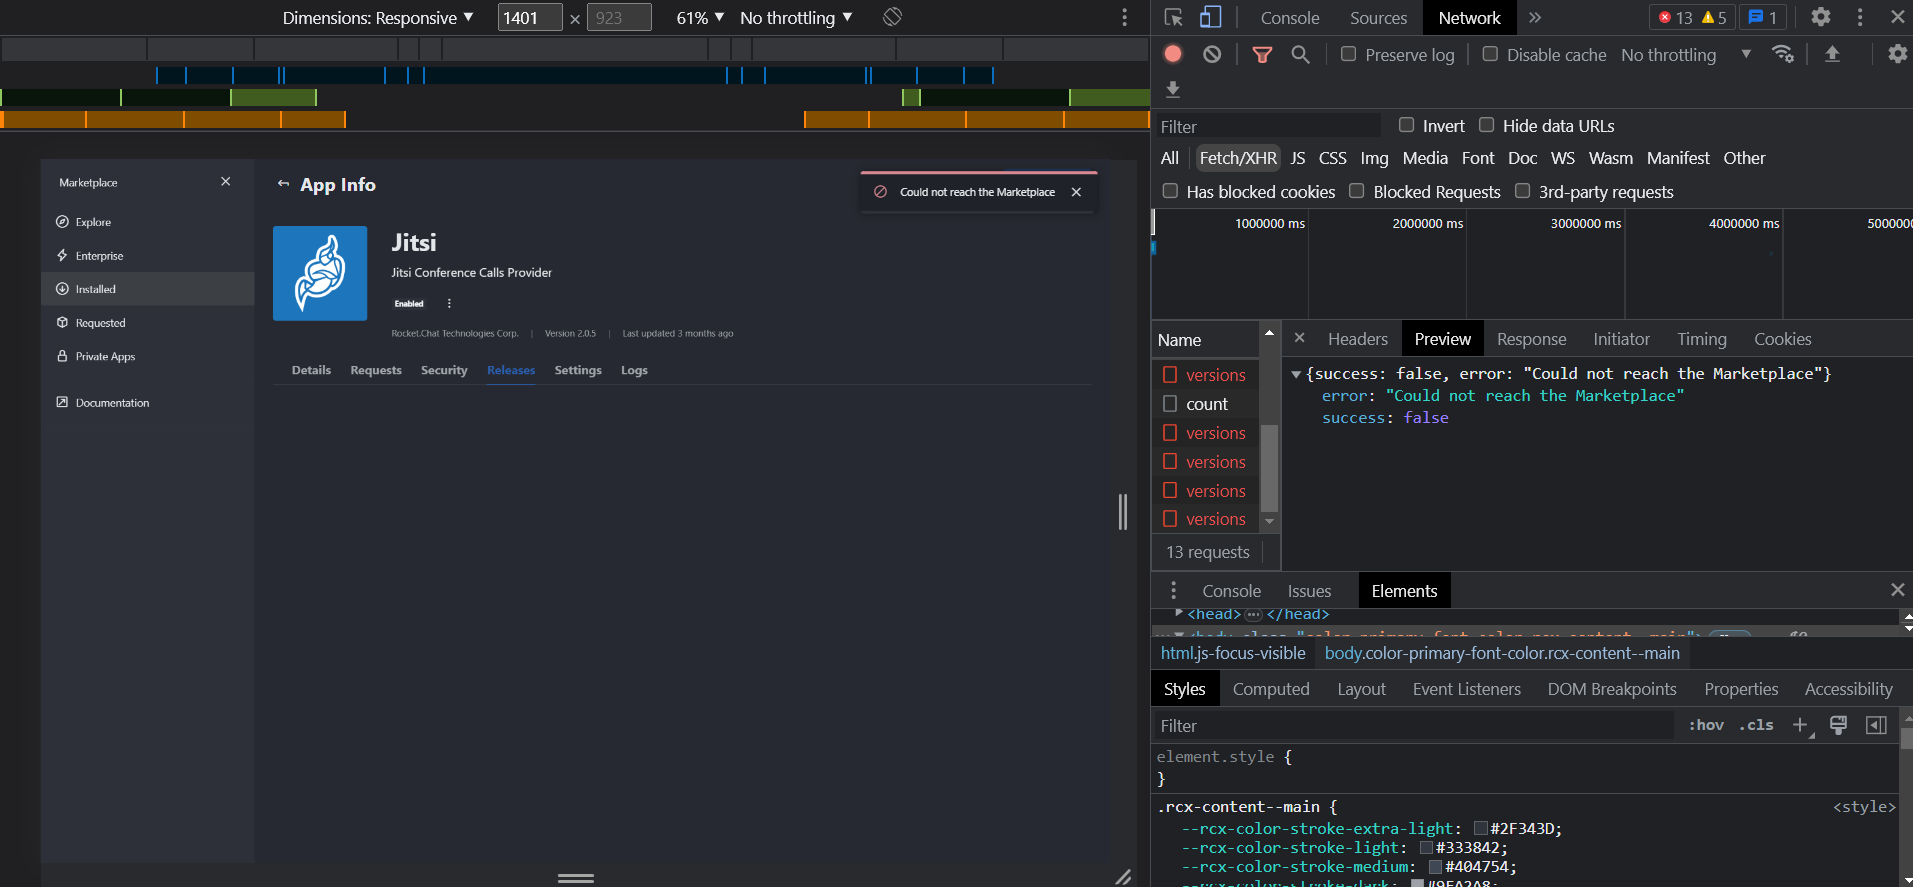The width and height of the screenshot is (1913, 887).
Task: Enable Preserve log checkbox
Action: point(1349,54)
